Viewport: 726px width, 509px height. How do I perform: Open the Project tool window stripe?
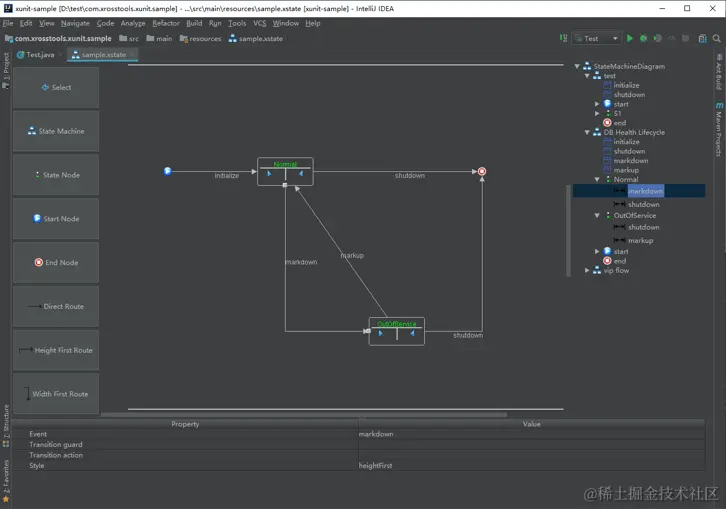(x=6, y=69)
